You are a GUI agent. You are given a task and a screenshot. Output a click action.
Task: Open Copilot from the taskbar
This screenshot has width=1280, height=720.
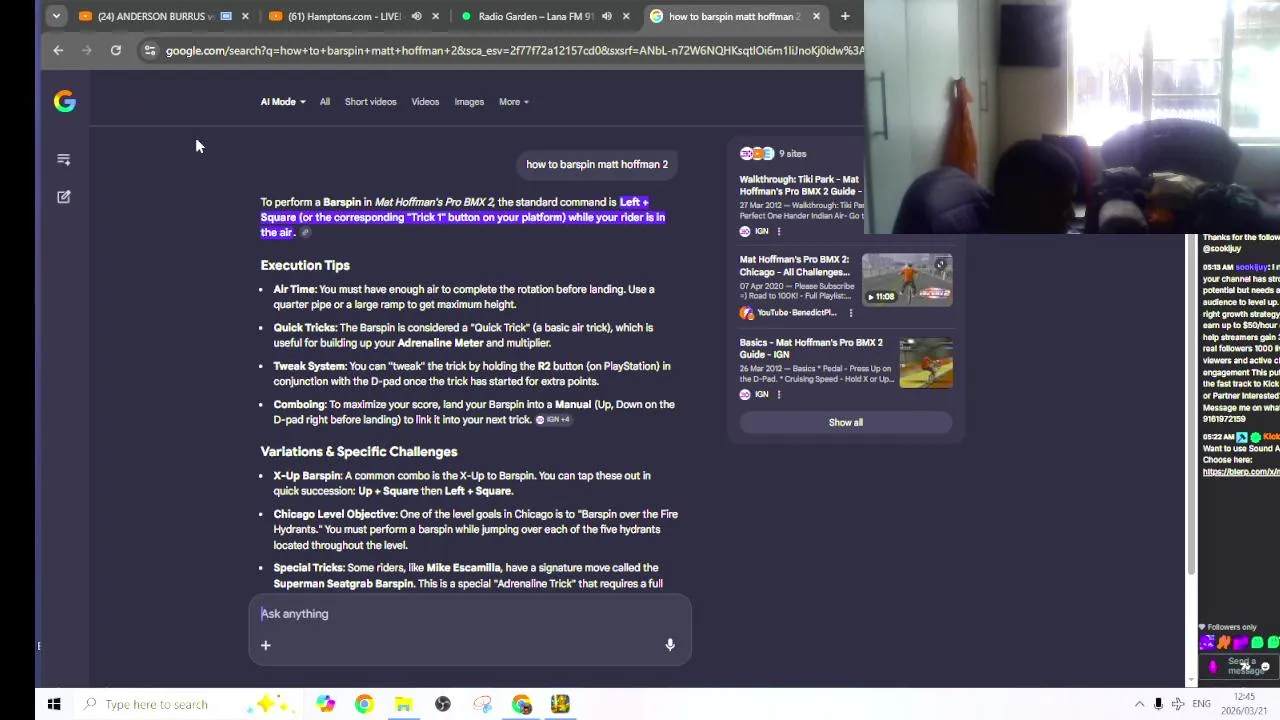(326, 704)
